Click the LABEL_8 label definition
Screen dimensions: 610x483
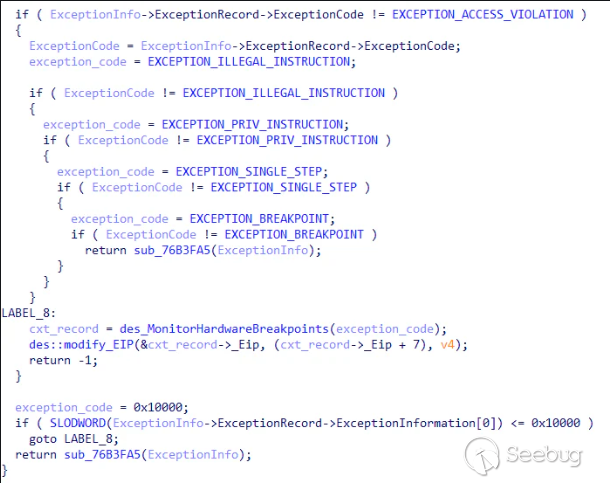click(29, 313)
